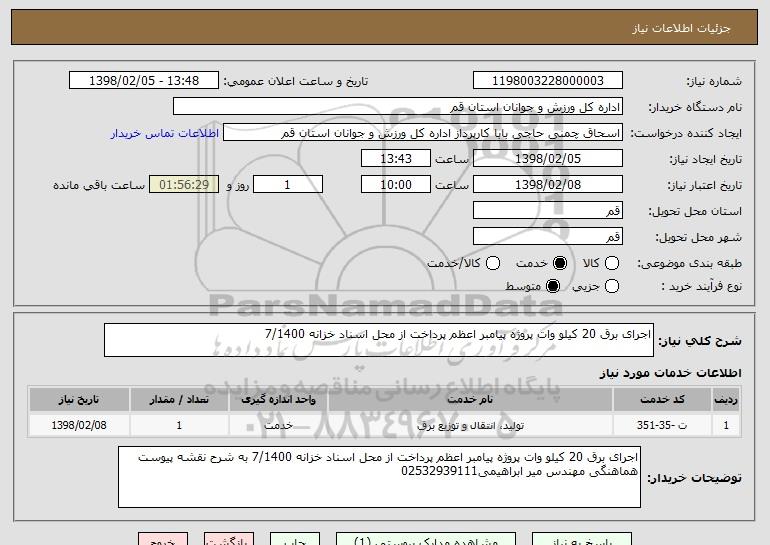Click the تعداد / مقدار column header
Image resolution: width=770 pixels, height=545 pixels.
[x=179, y=400]
